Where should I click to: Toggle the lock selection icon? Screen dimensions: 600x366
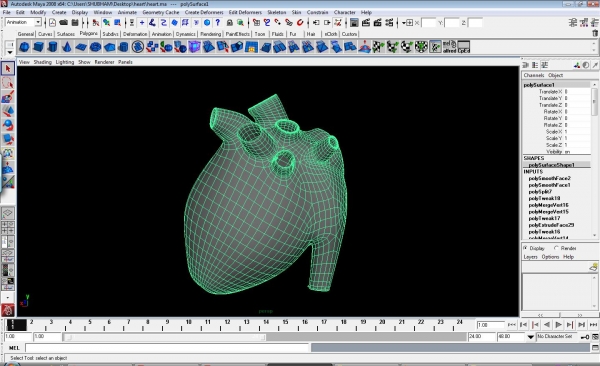(x=230, y=23)
